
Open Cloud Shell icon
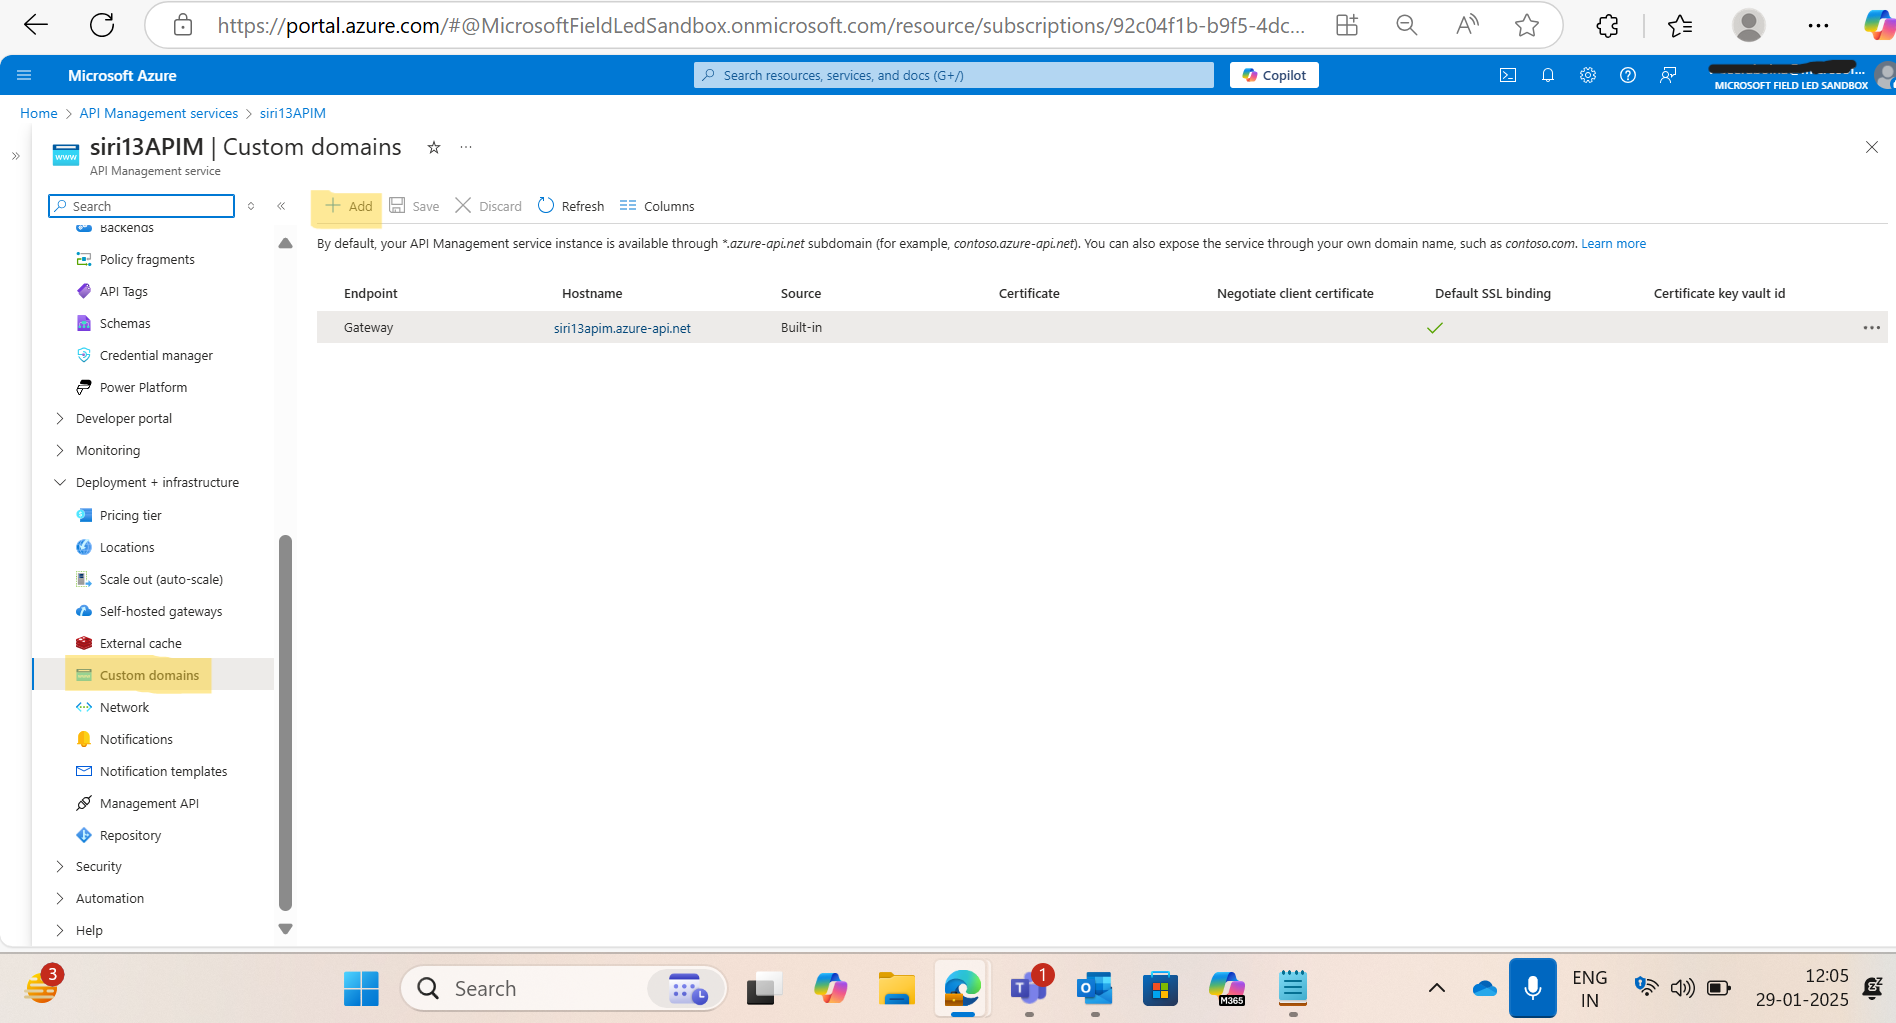tap(1508, 75)
